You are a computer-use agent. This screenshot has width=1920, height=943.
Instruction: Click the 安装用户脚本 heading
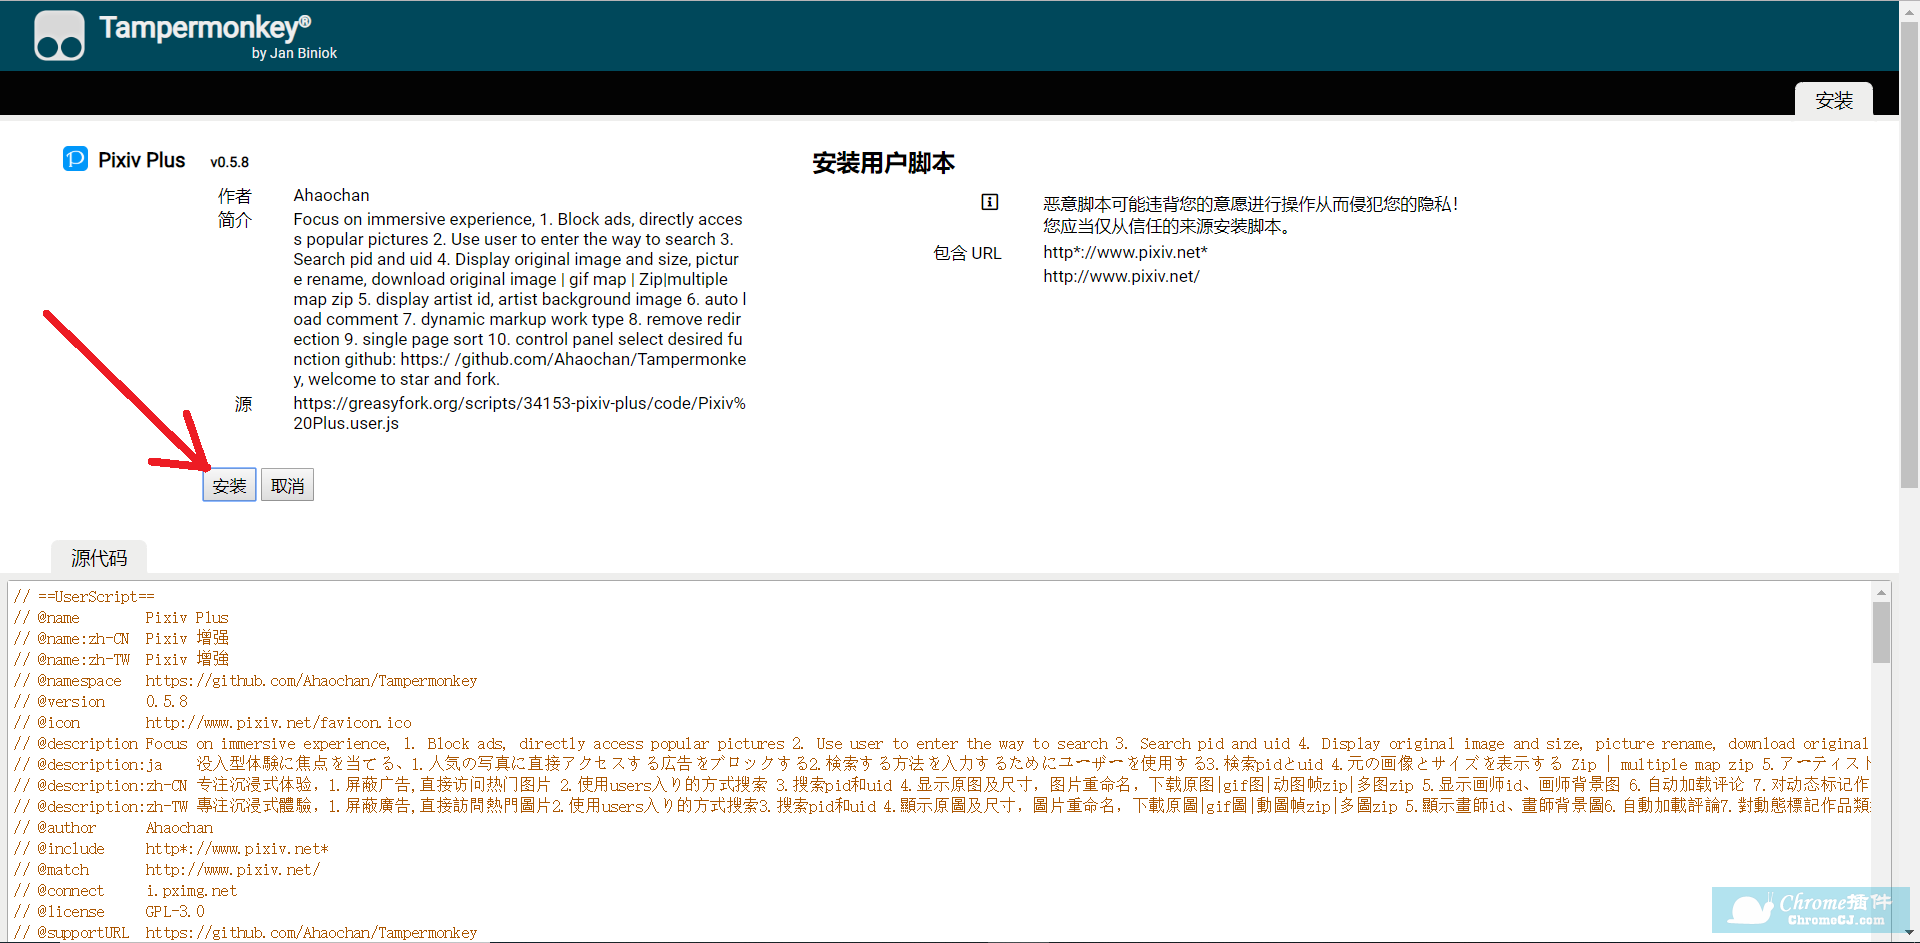(883, 163)
